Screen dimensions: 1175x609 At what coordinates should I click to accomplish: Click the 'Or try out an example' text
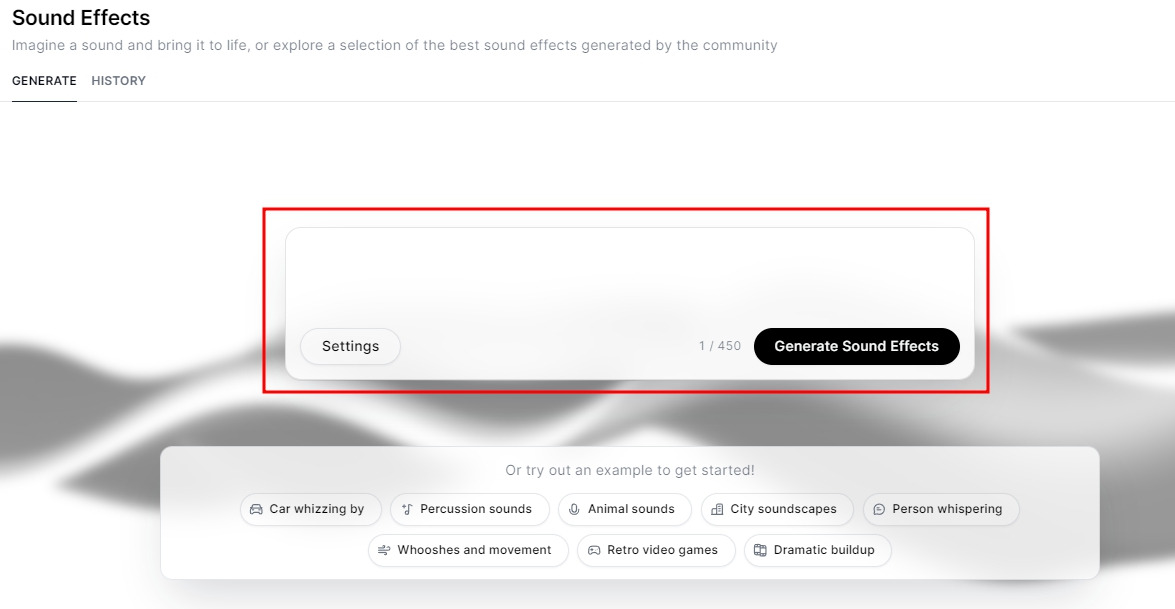(629, 470)
